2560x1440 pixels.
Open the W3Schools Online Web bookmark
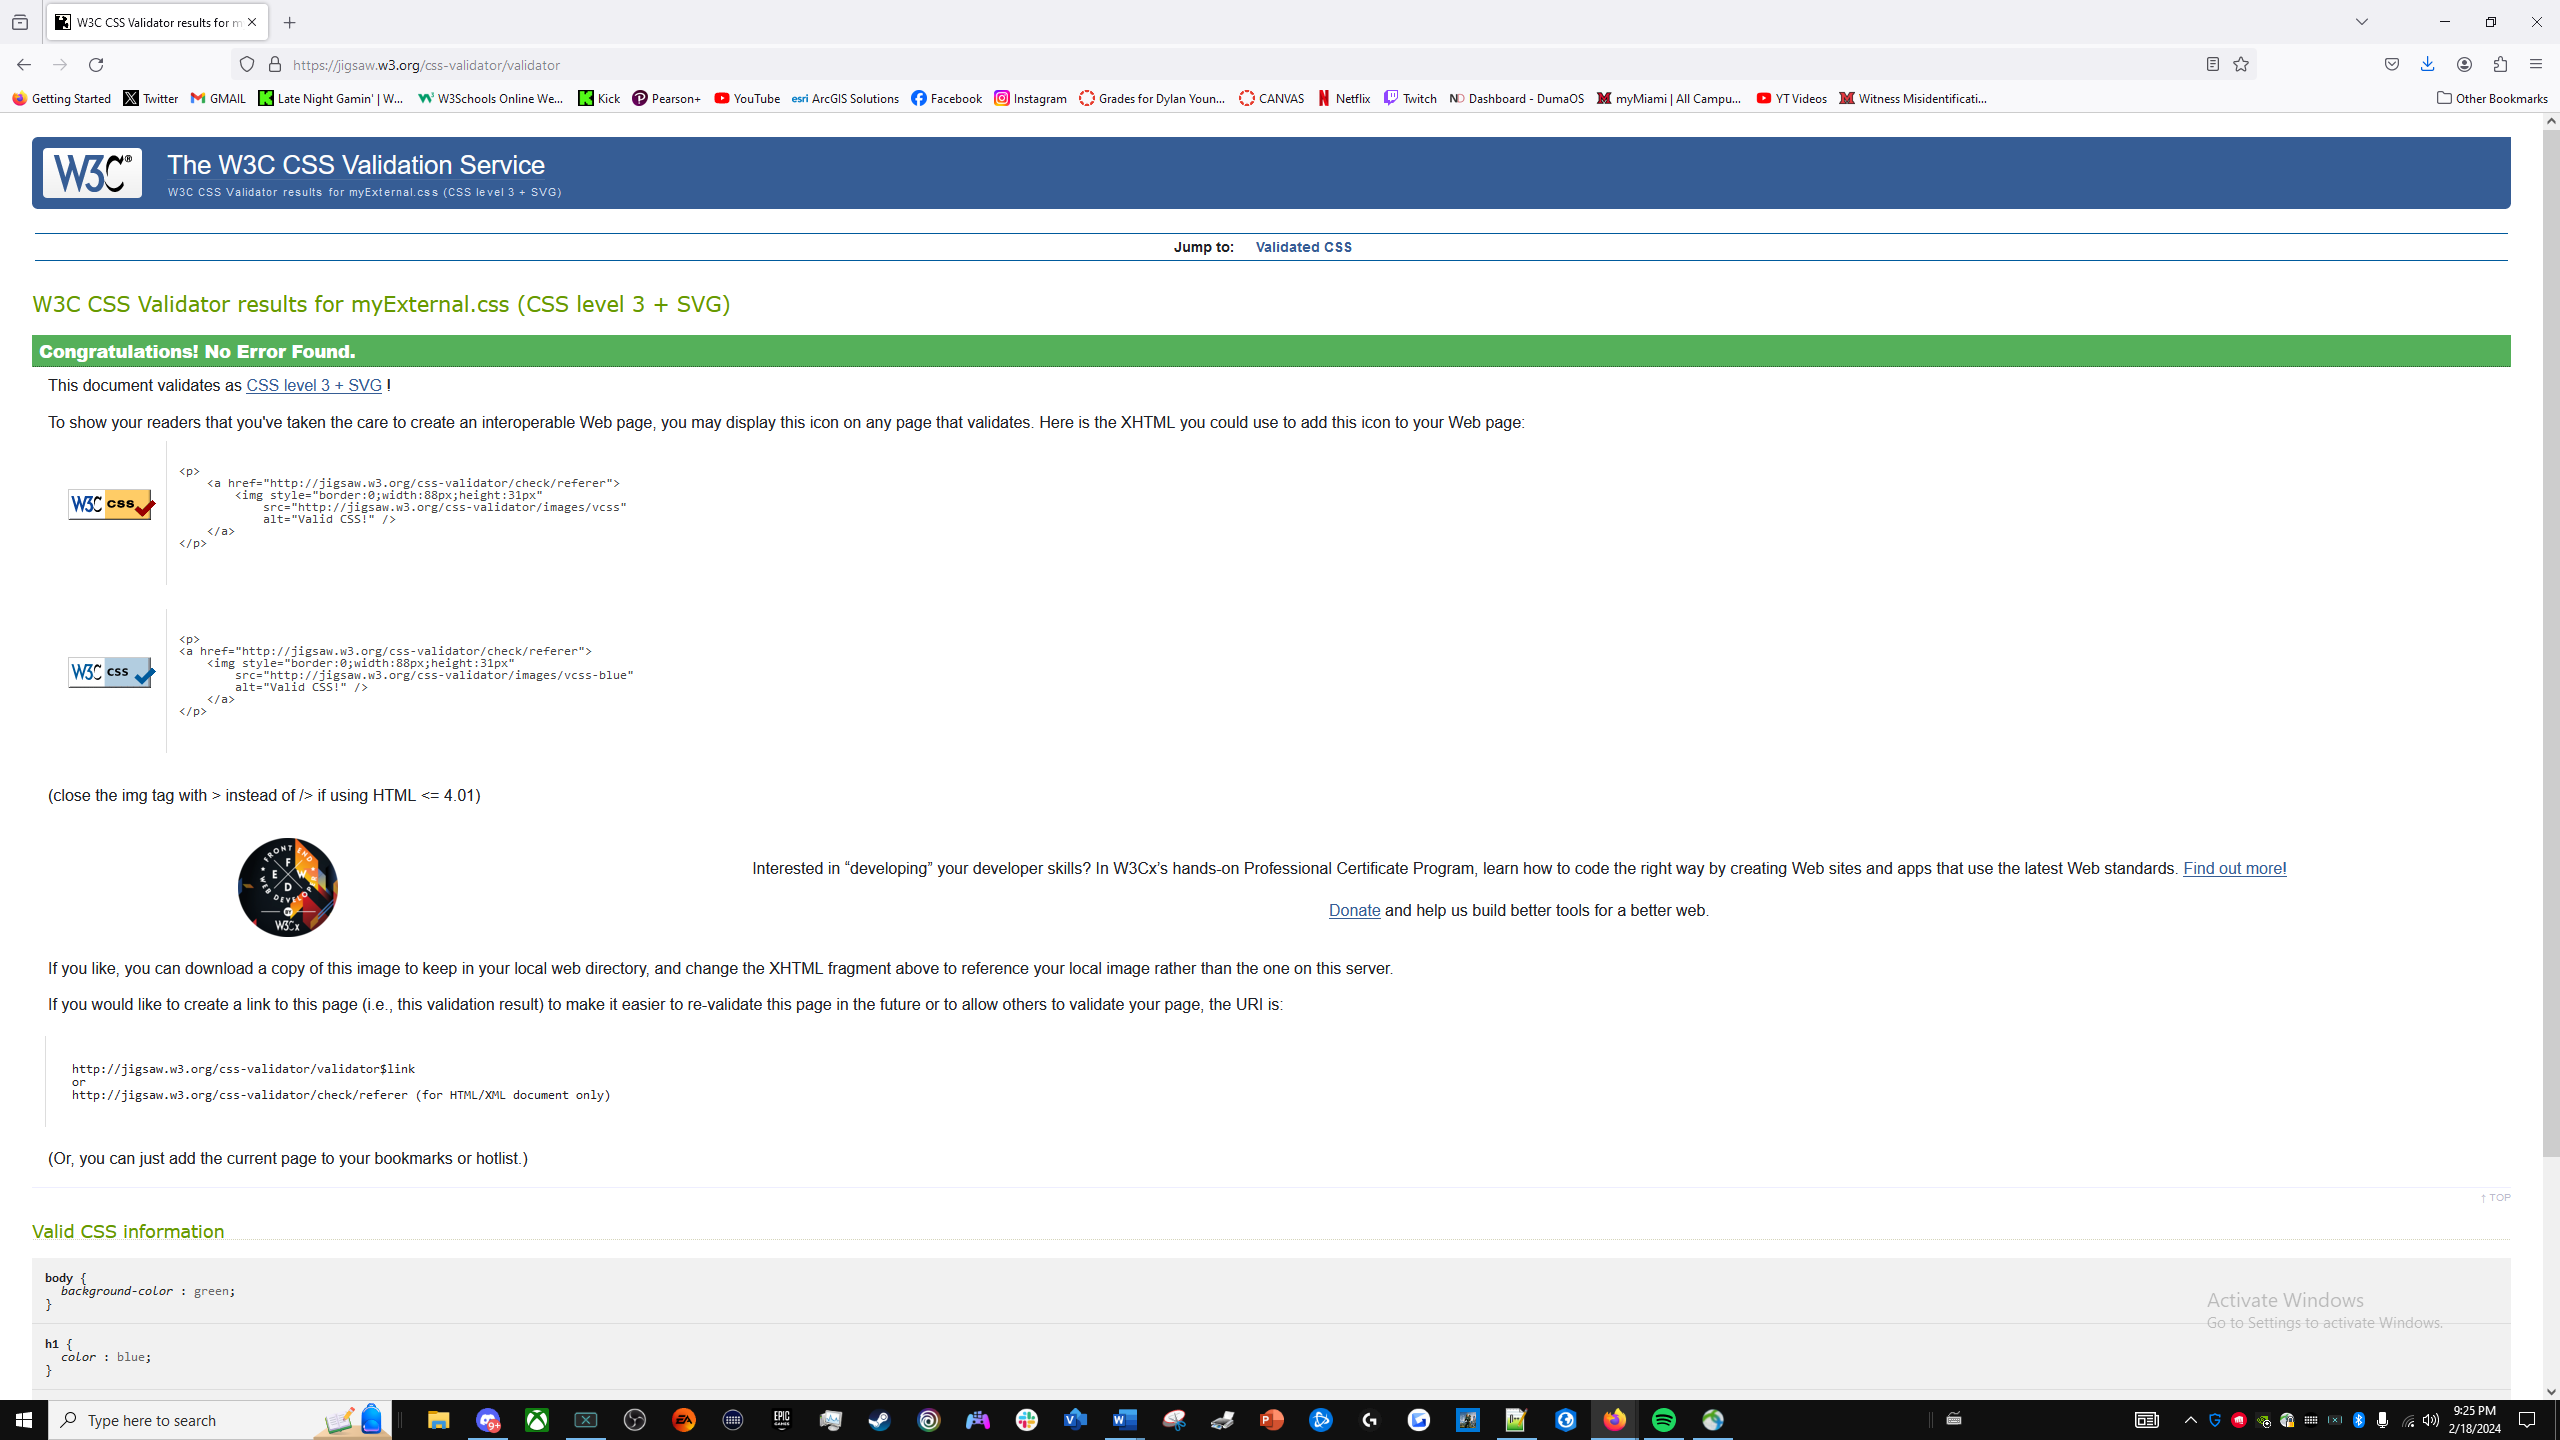[491, 98]
